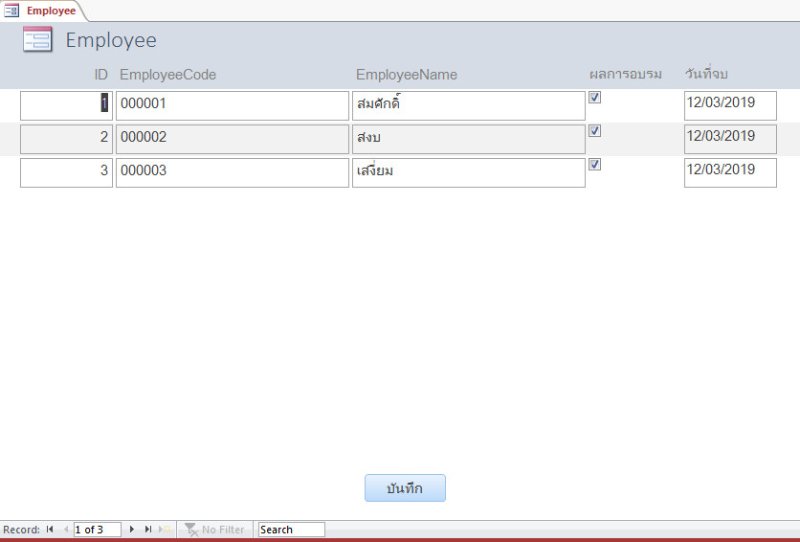Click the No Filter funnel icon
The image size is (800, 542).
click(191, 530)
